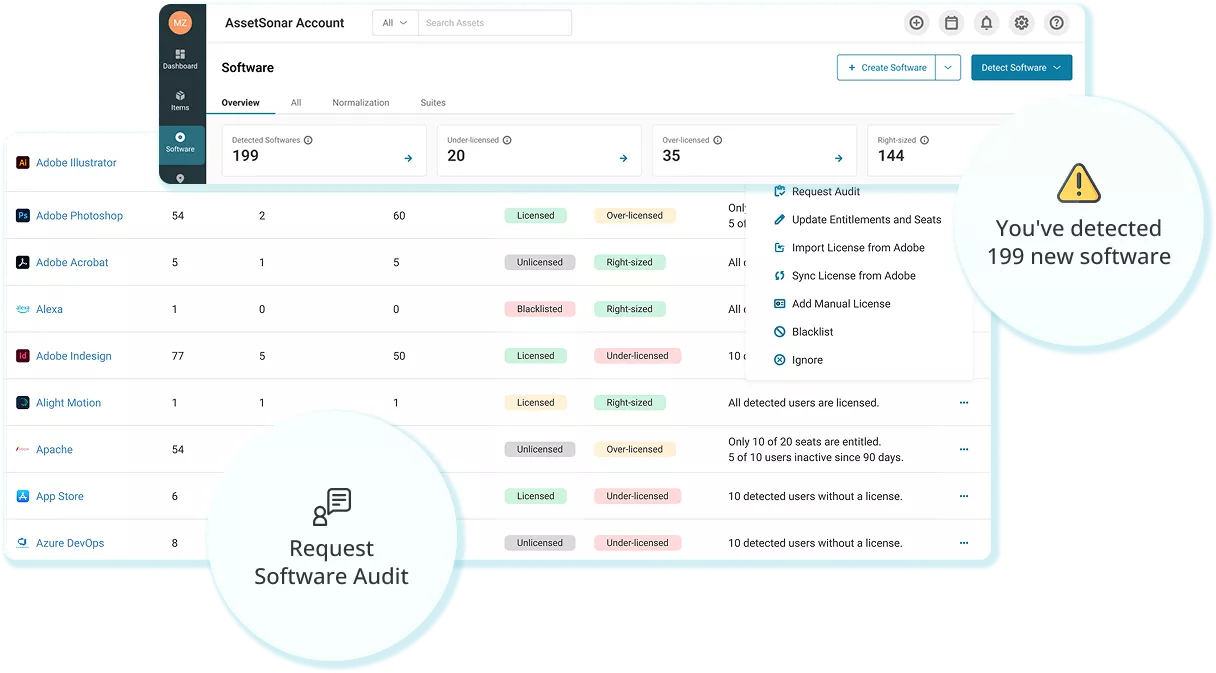Click the Adobe Acrobat app icon
The image size is (1216, 673).
(x=23, y=262)
